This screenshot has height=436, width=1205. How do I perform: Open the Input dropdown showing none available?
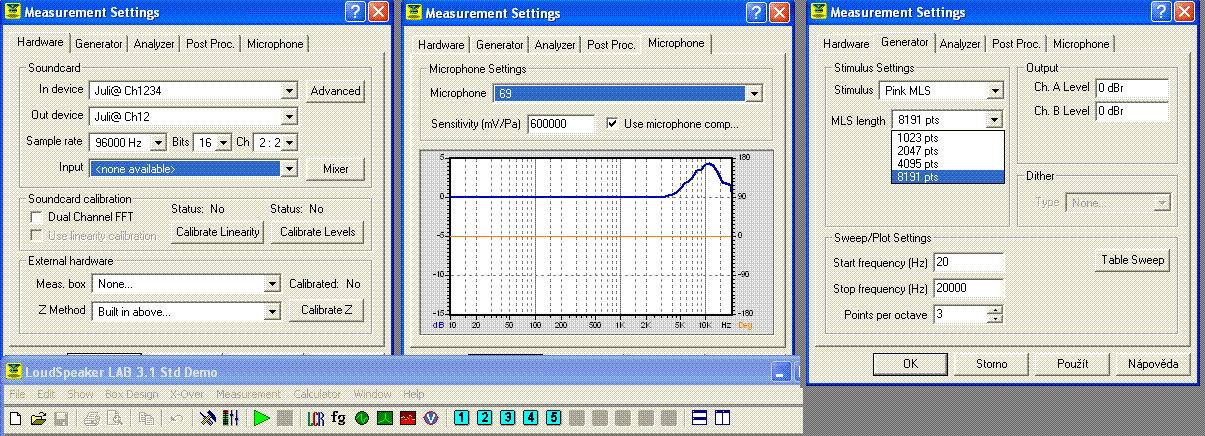coord(289,168)
